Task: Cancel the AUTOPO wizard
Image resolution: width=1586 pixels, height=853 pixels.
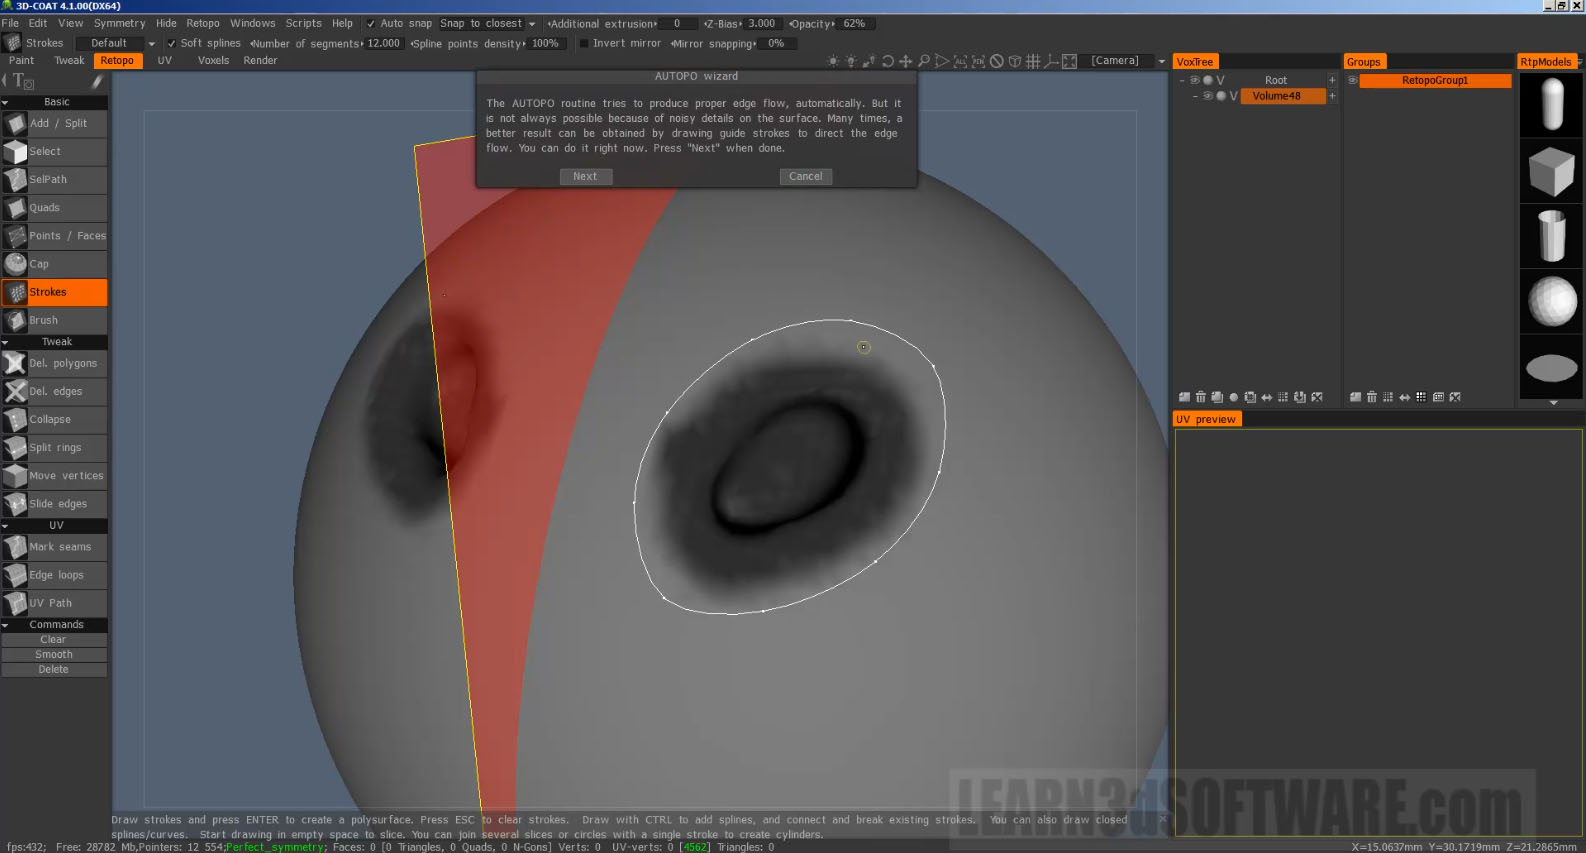Action: [805, 176]
